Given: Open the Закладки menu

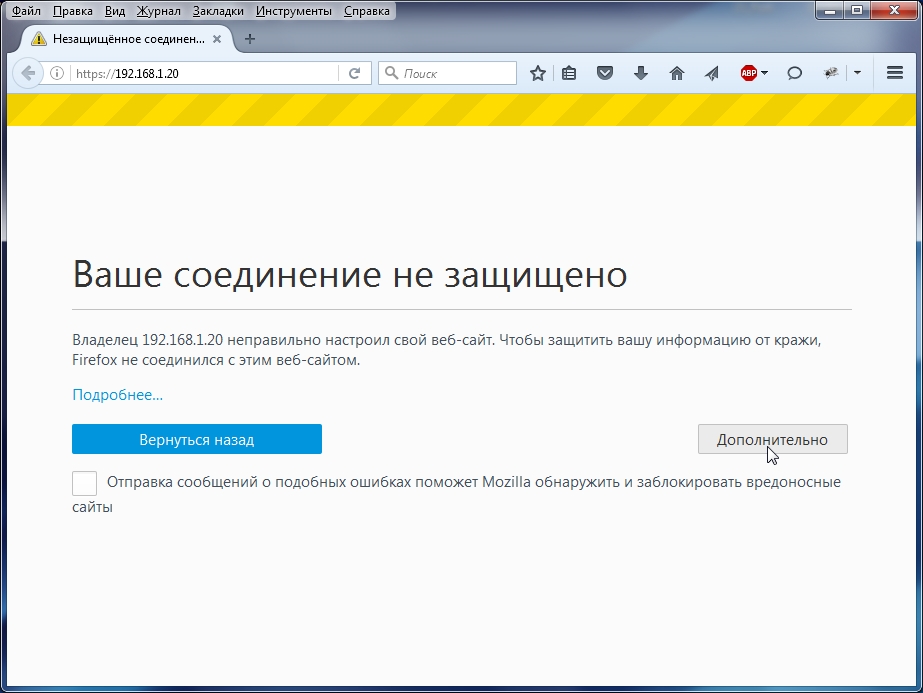Looking at the screenshot, I should click(218, 11).
